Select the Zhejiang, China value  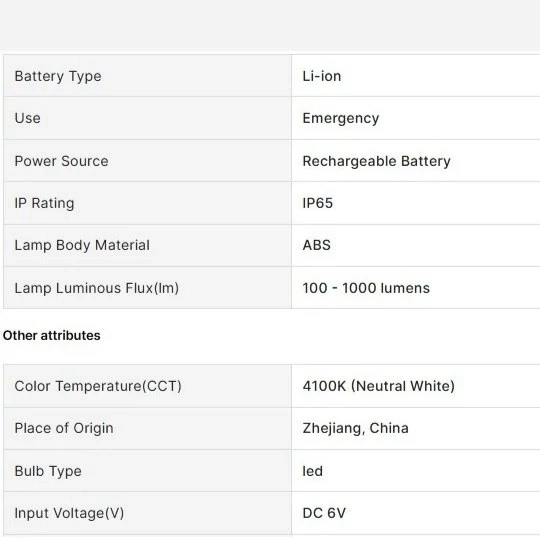355,428
